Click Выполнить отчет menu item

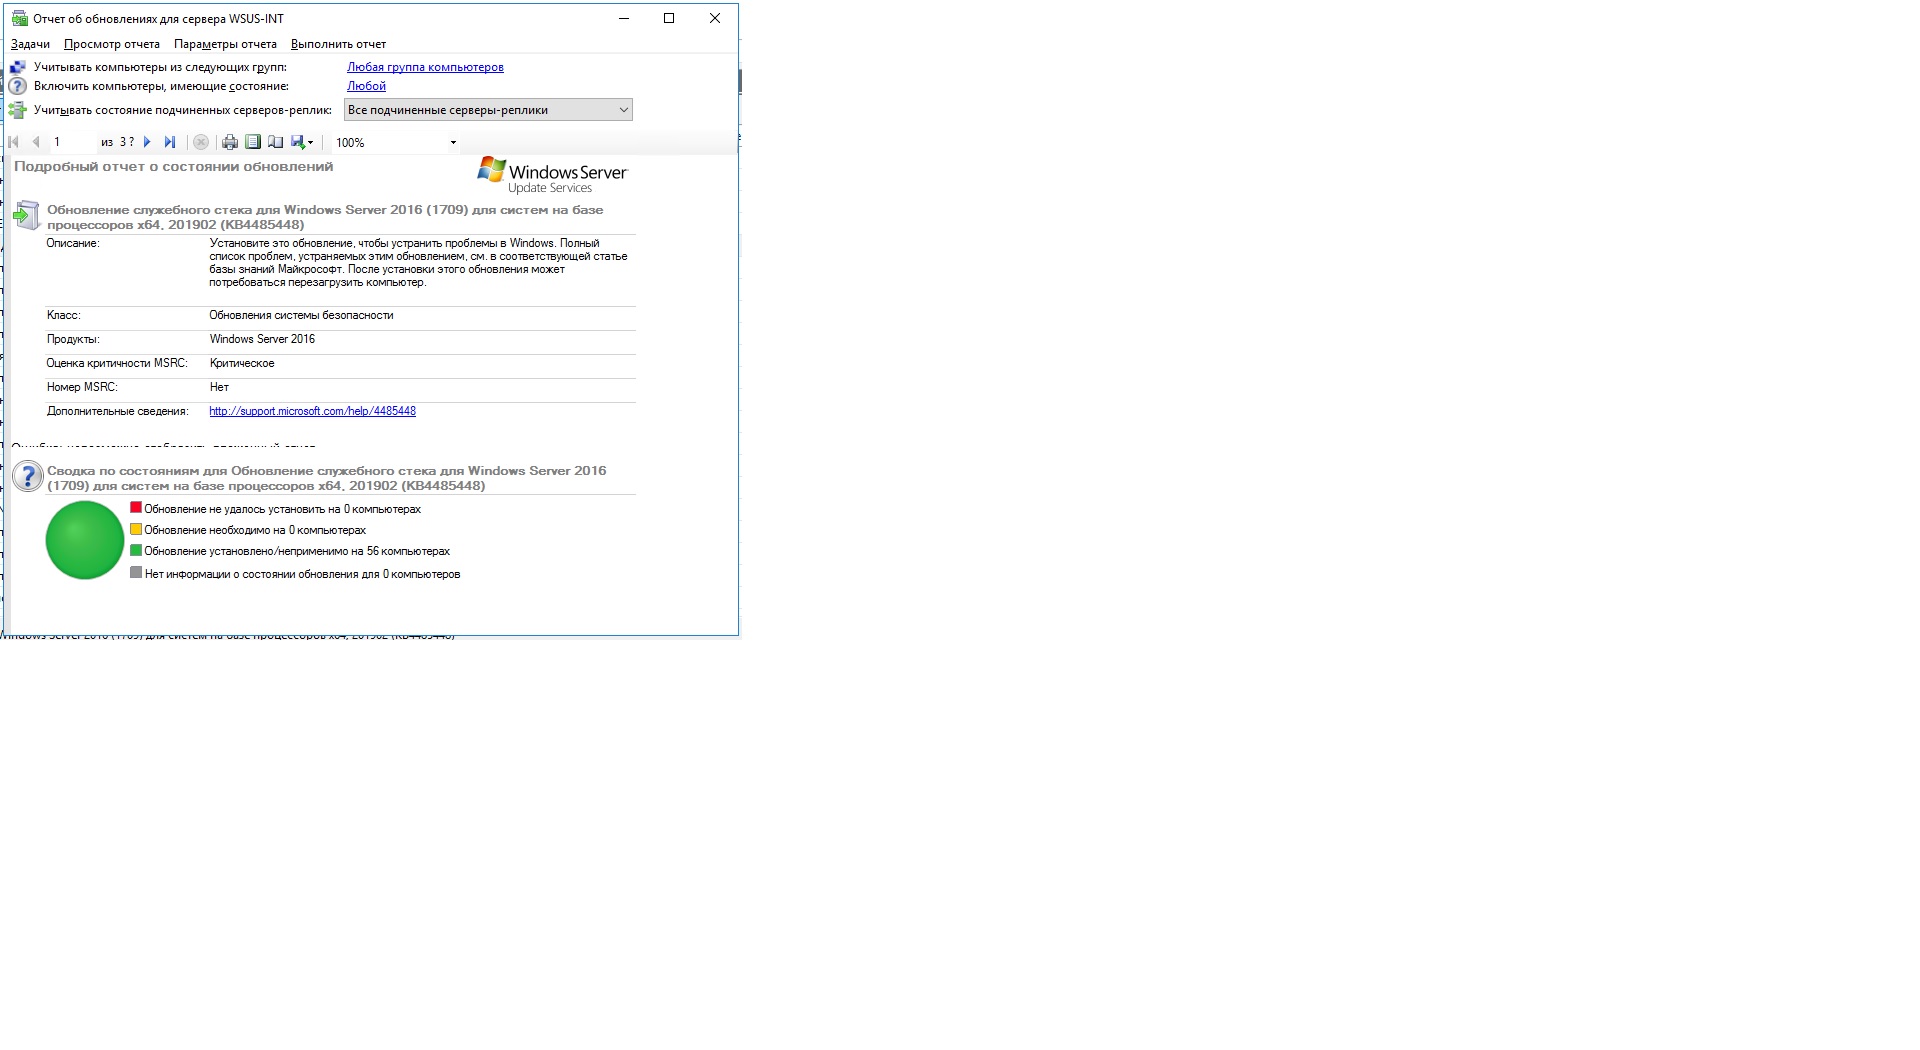click(338, 44)
